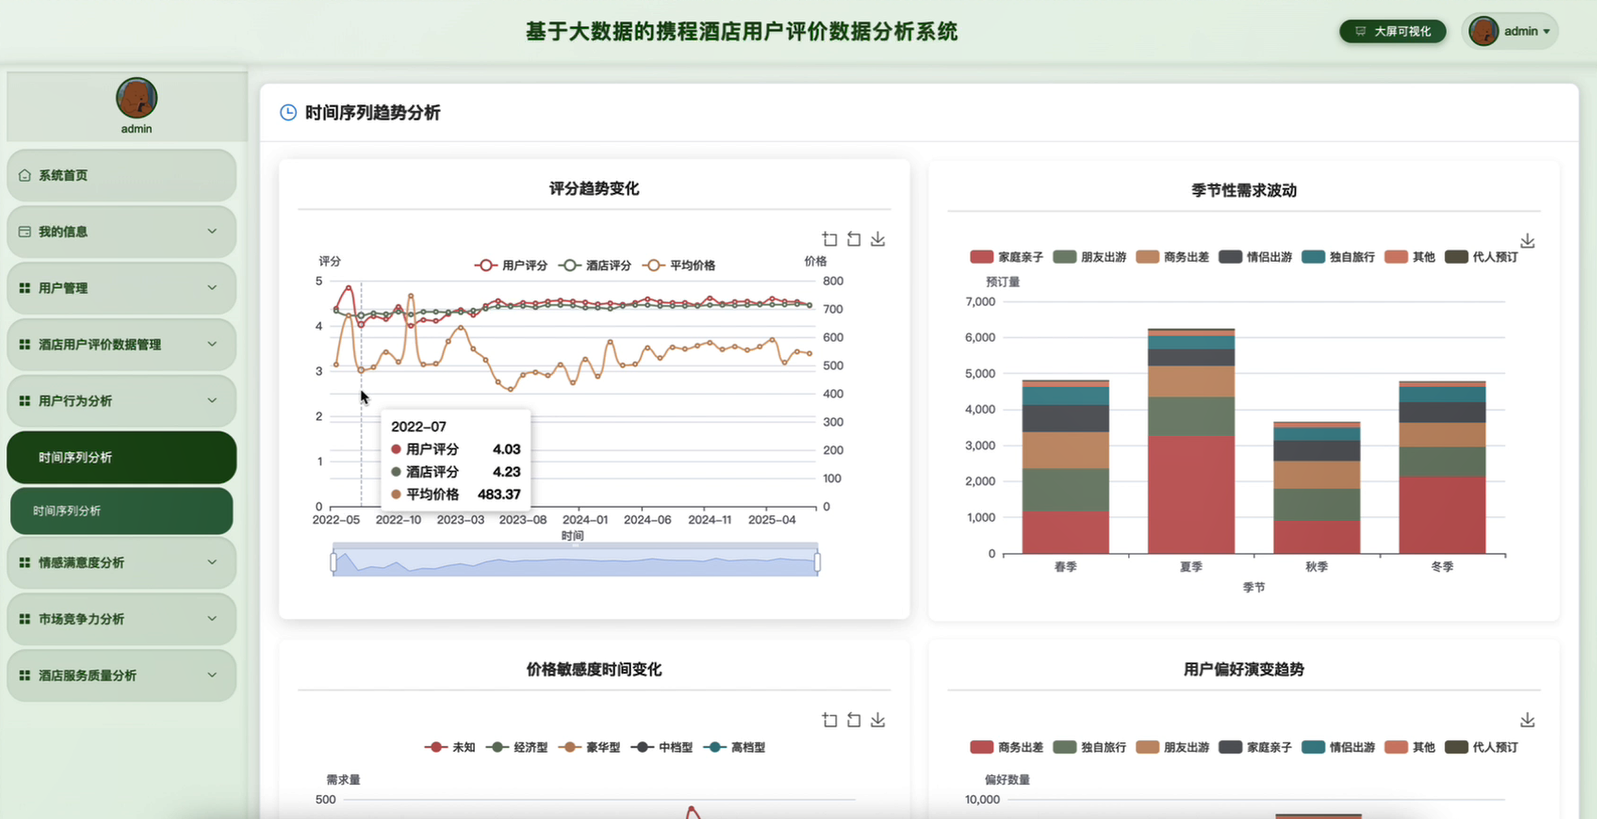
Task: Click the zoom reset icon in 价格敏感度时间变化 chart
Action: point(854,720)
